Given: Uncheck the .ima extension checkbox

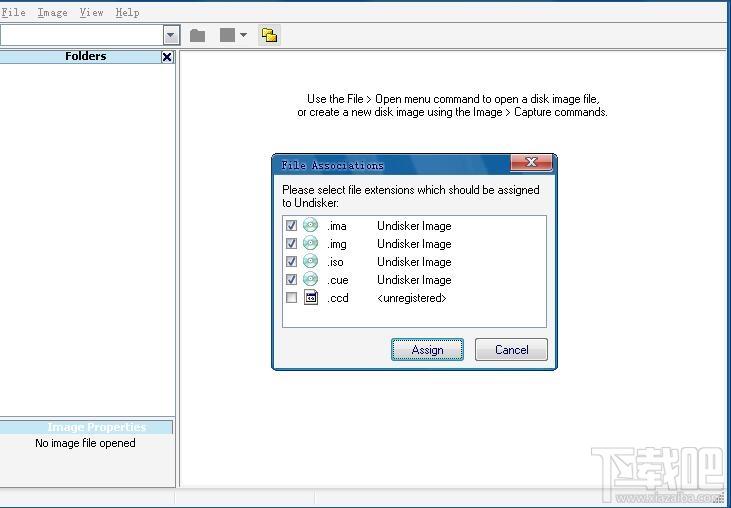Looking at the screenshot, I should coord(291,226).
